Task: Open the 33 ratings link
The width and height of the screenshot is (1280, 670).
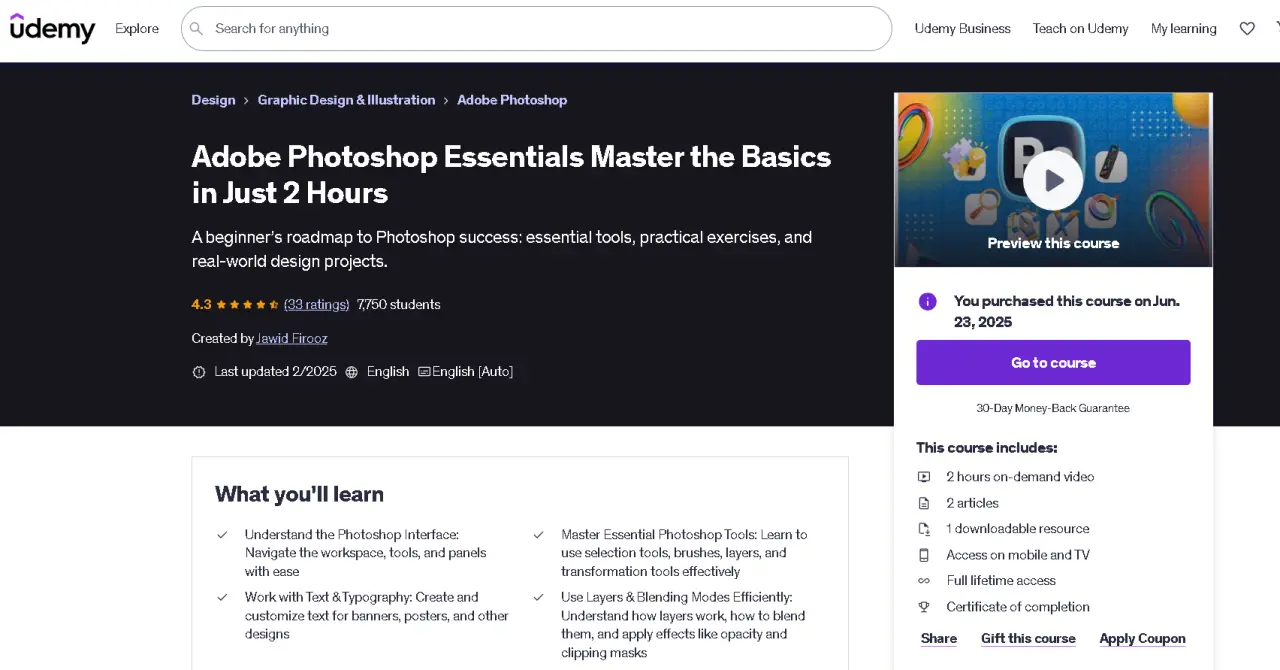Action: click(x=316, y=305)
